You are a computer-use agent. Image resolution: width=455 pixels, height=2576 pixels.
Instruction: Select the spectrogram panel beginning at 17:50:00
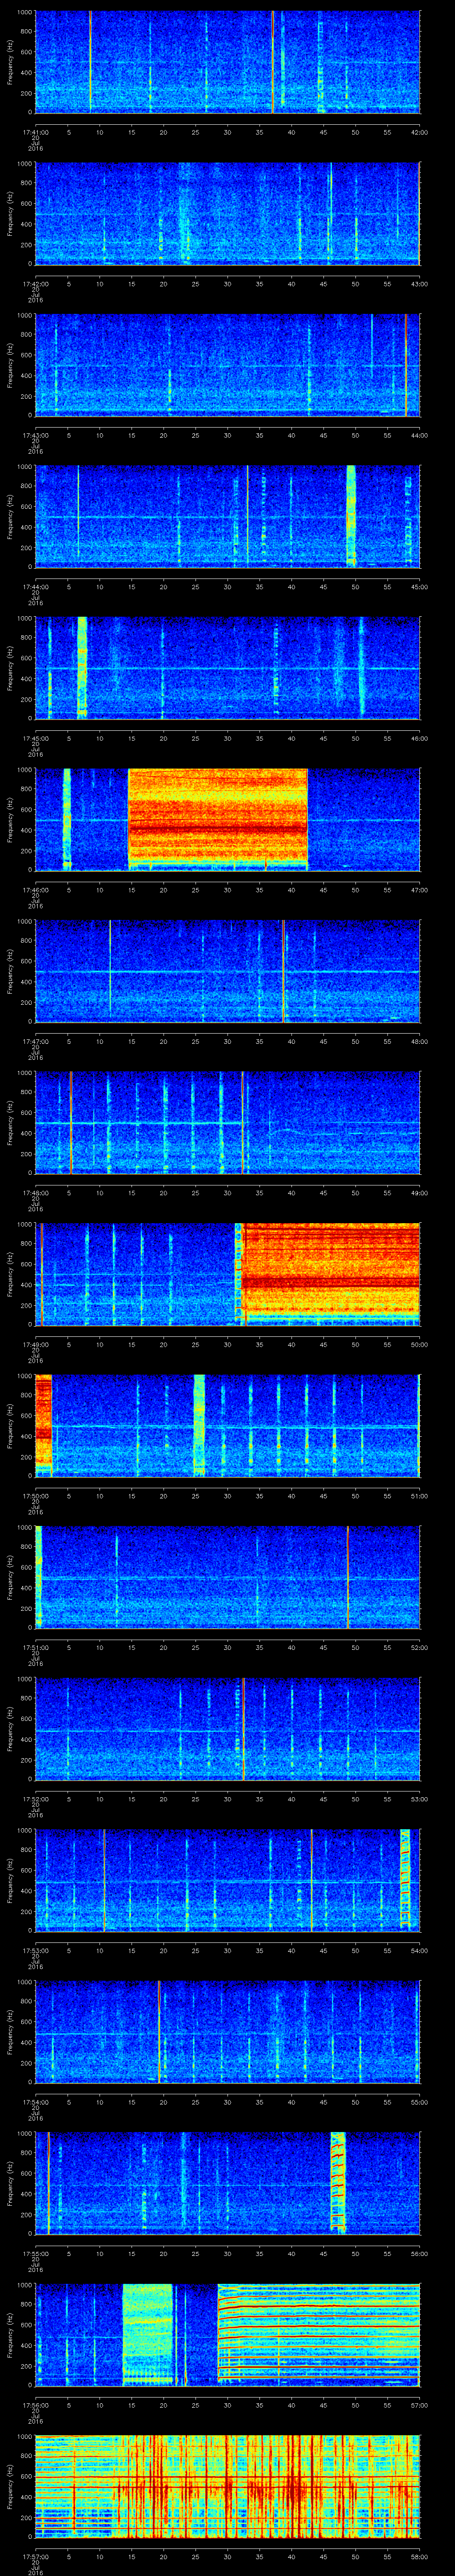click(227, 1425)
